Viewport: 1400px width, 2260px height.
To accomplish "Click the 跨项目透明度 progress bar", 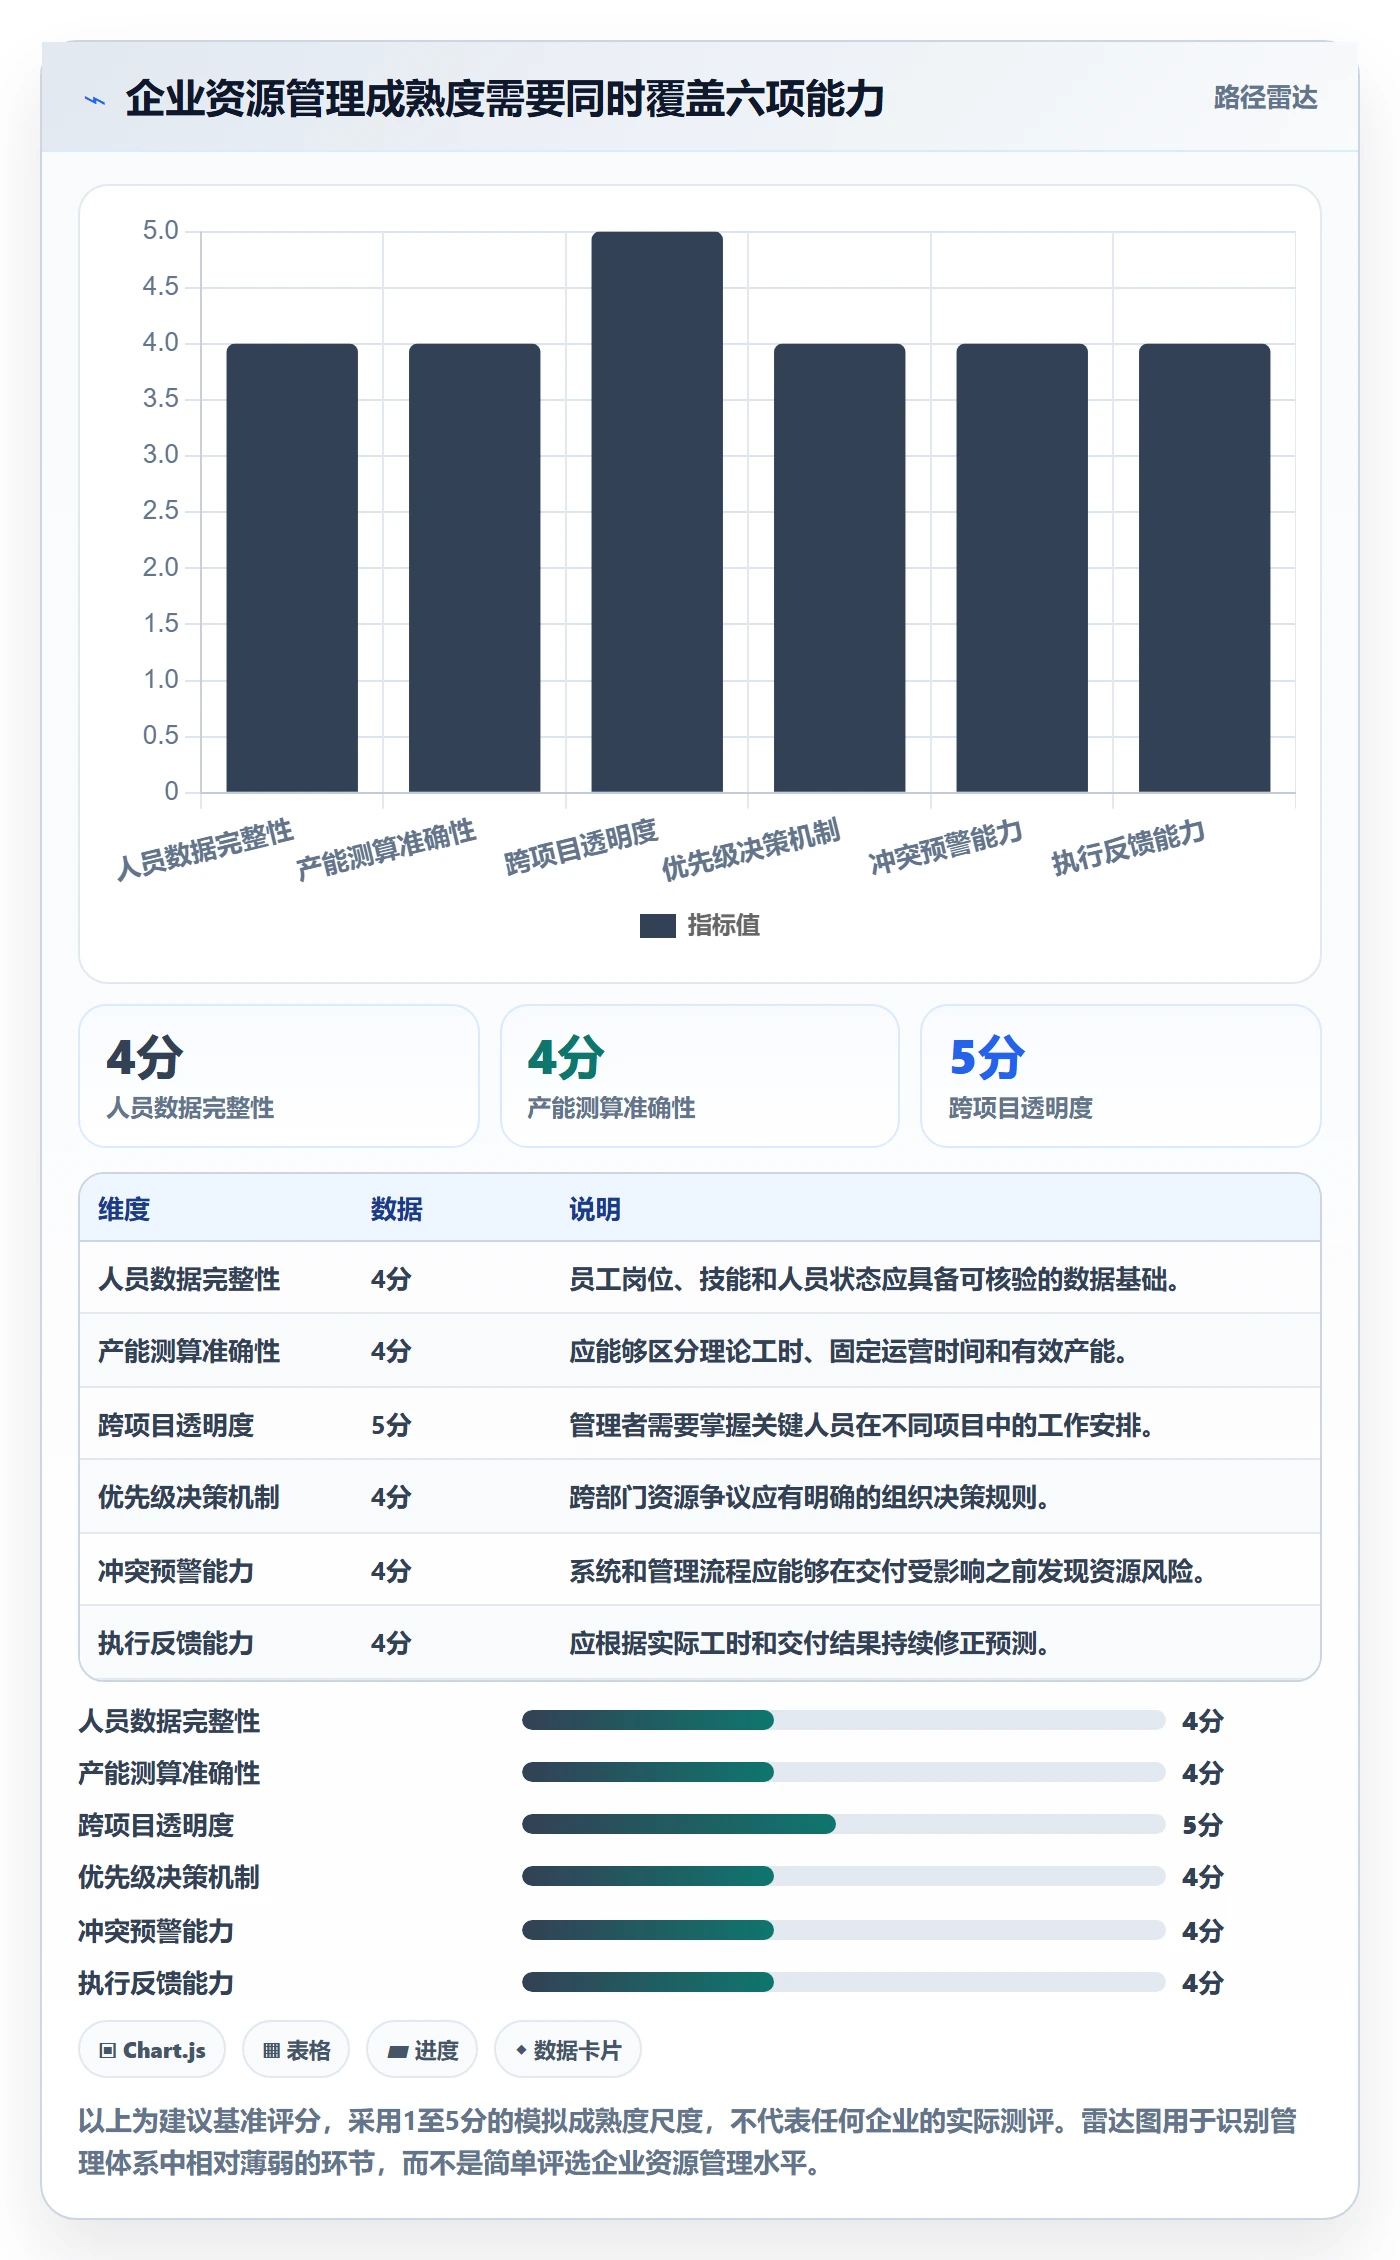I will point(843,1824).
